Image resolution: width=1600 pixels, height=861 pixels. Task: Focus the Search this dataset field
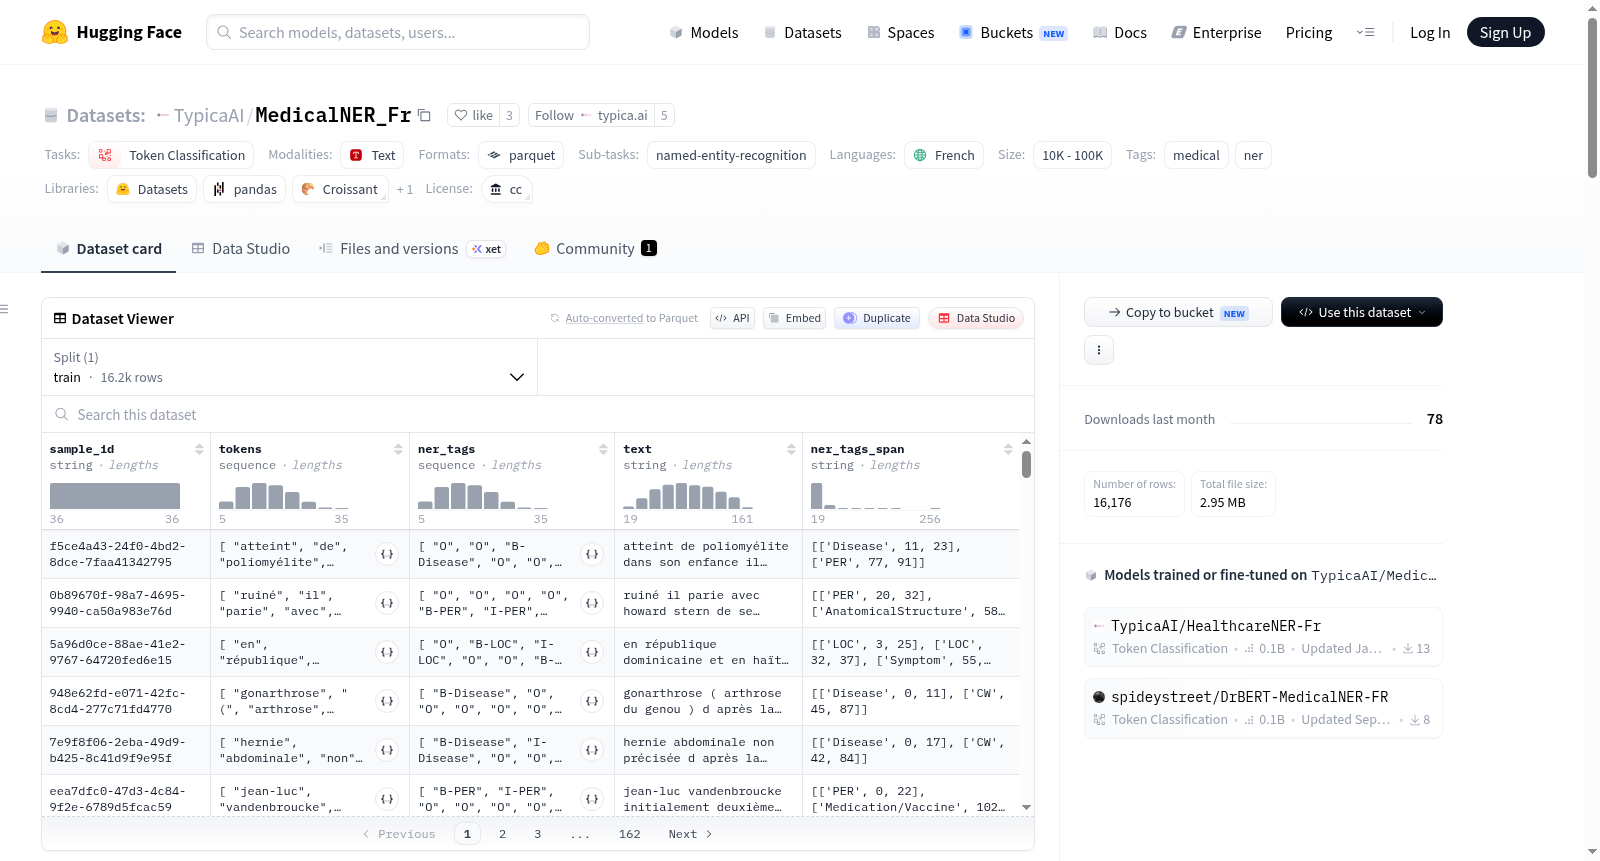(538, 414)
